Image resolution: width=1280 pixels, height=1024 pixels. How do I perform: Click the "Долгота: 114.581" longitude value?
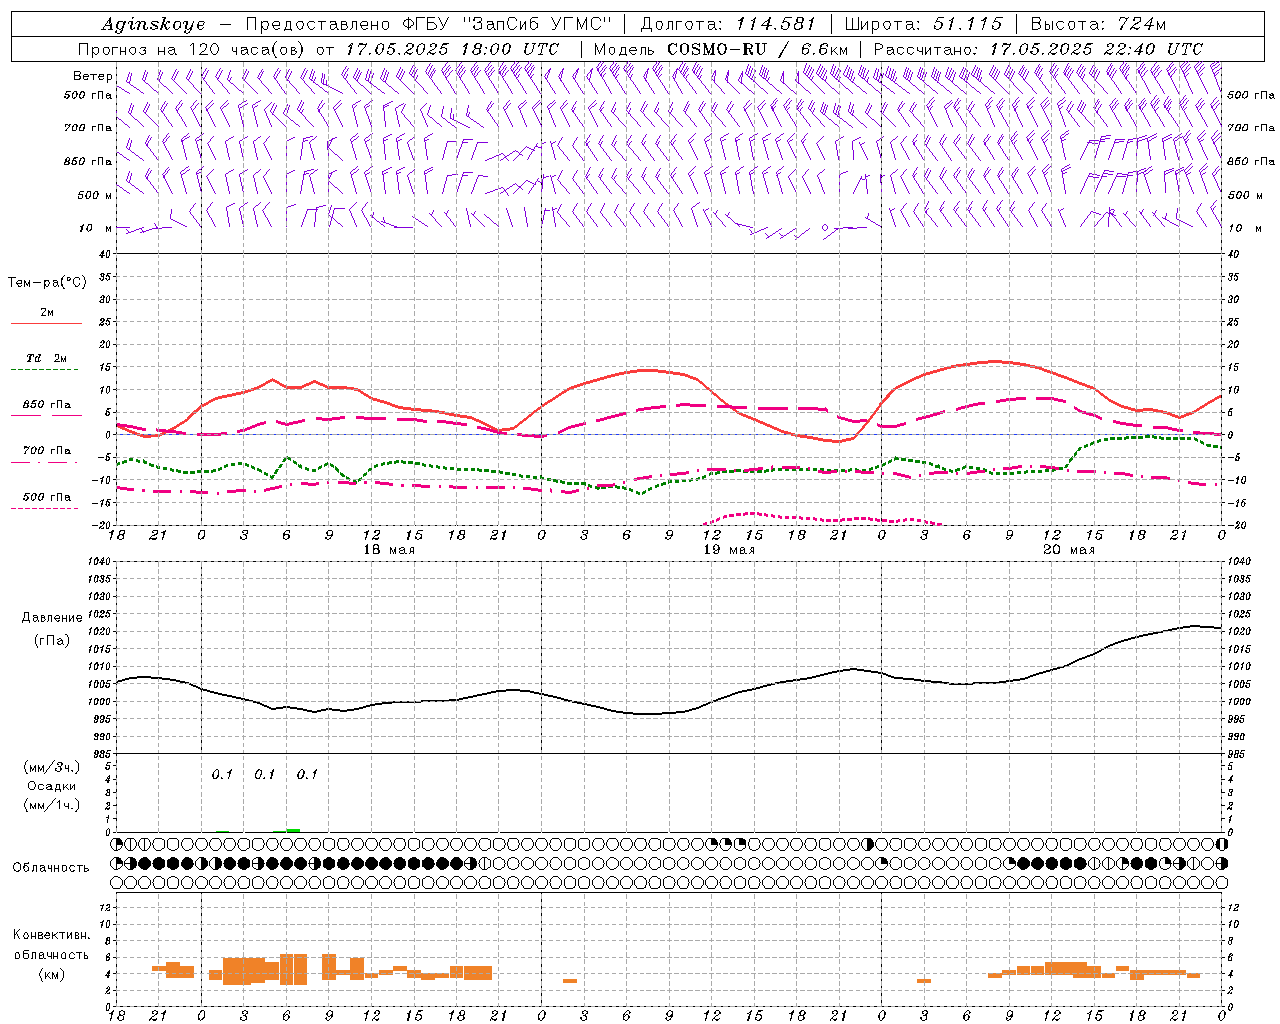[x=728, y=24]
